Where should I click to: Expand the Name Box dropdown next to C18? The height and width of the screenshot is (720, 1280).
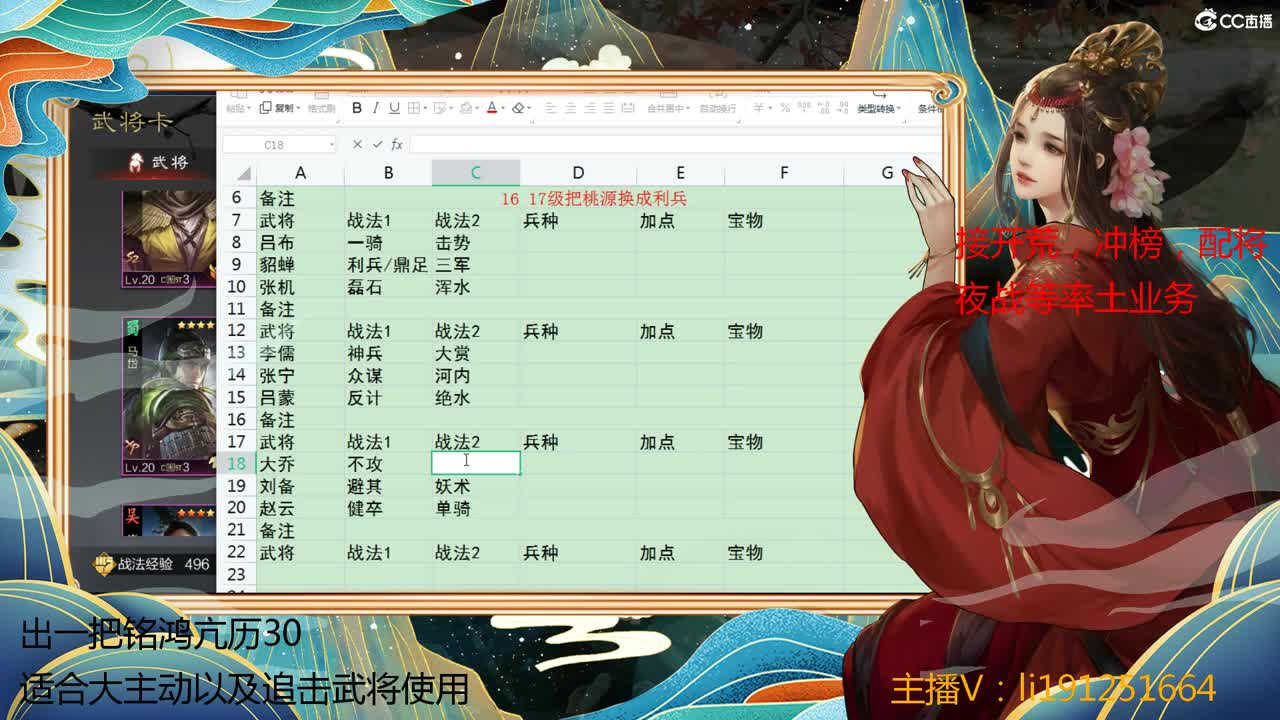pos(332,145)
